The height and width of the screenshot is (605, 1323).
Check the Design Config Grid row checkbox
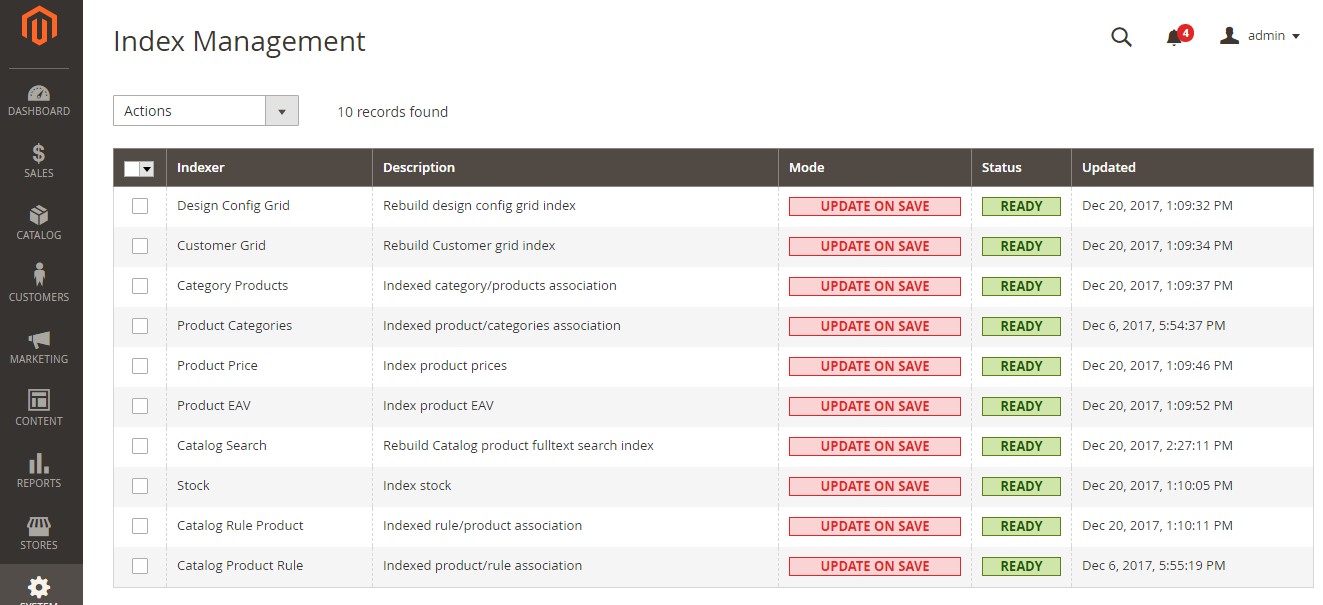(139, 205)
